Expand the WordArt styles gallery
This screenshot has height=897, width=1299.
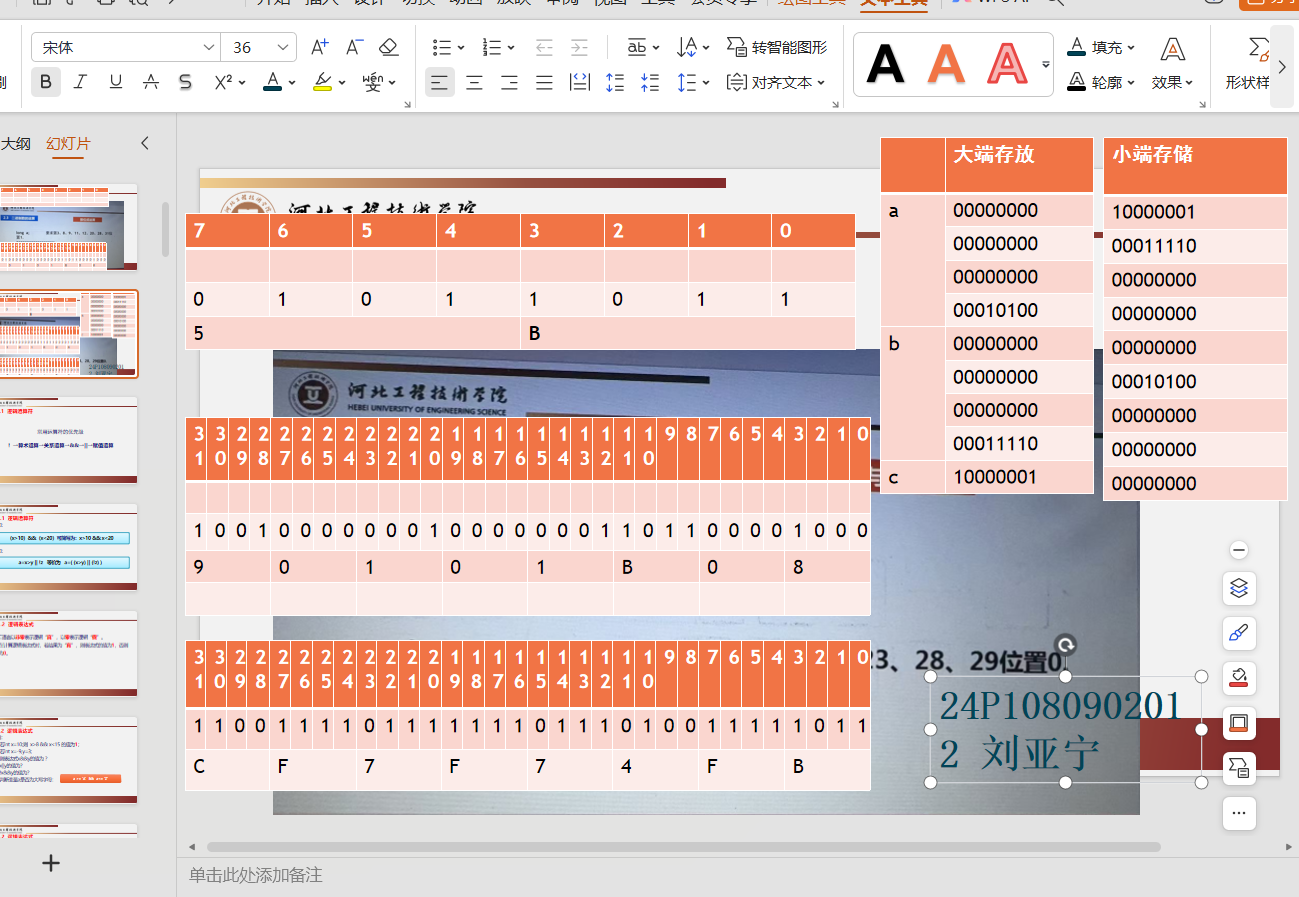(1045, 64)
